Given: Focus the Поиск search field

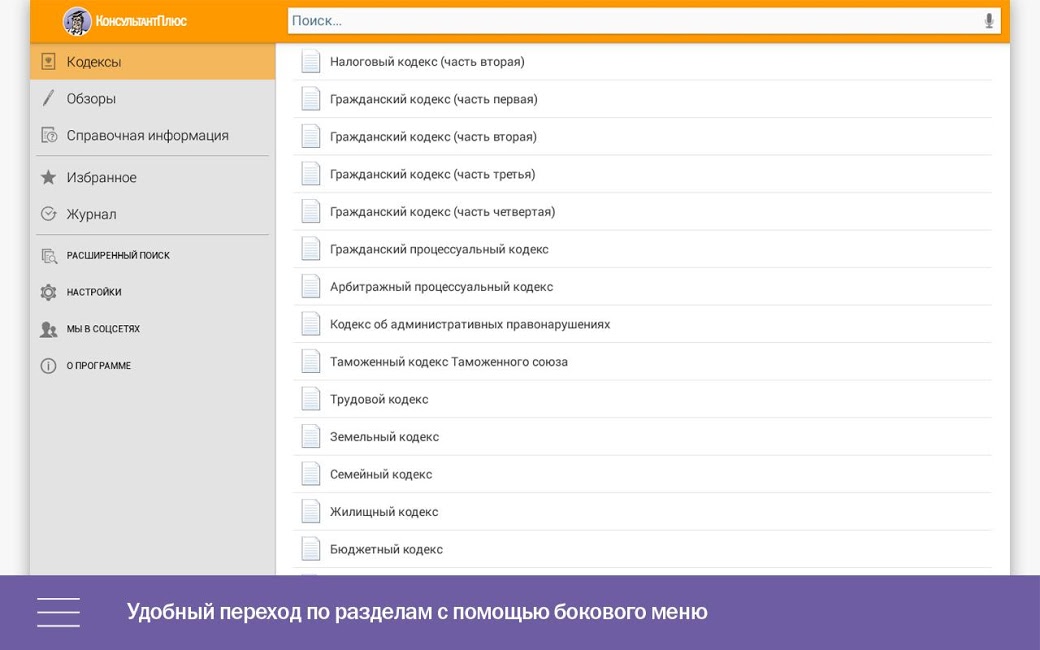Looking at the screenshot, I should click(x=630, y=21).
